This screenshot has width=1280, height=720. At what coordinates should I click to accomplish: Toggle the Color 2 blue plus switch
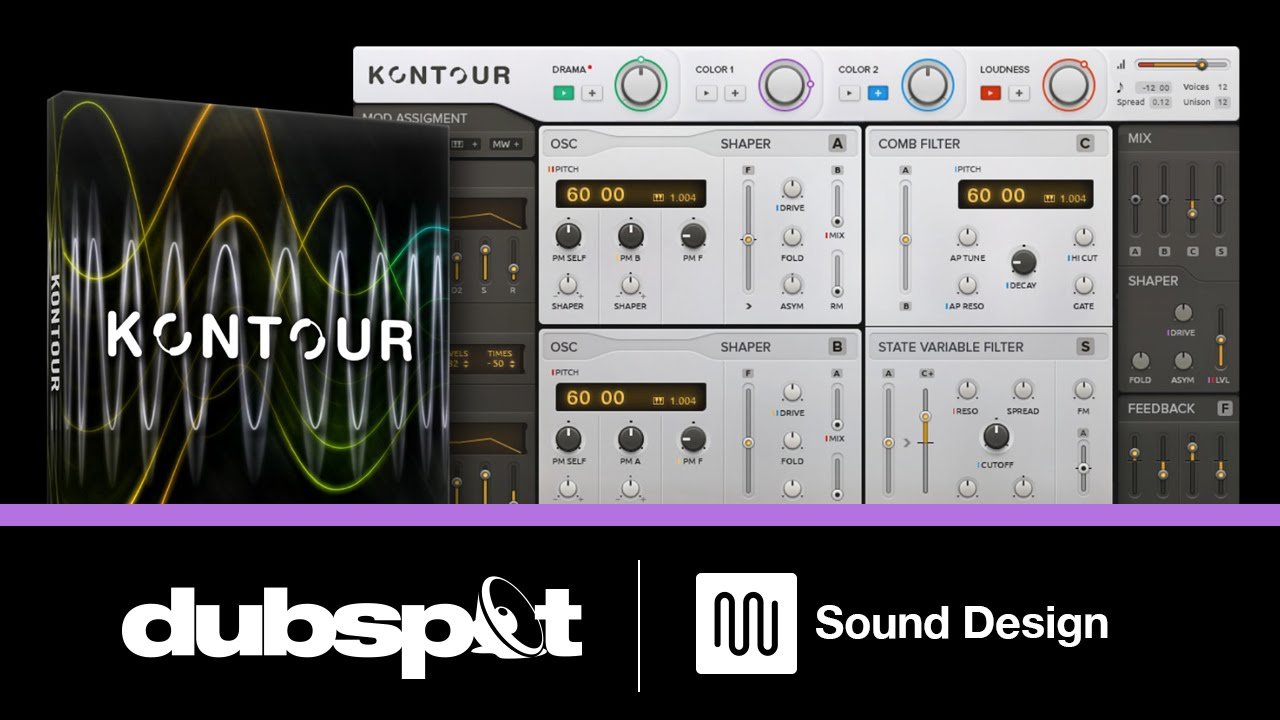[x=876, y=92]
